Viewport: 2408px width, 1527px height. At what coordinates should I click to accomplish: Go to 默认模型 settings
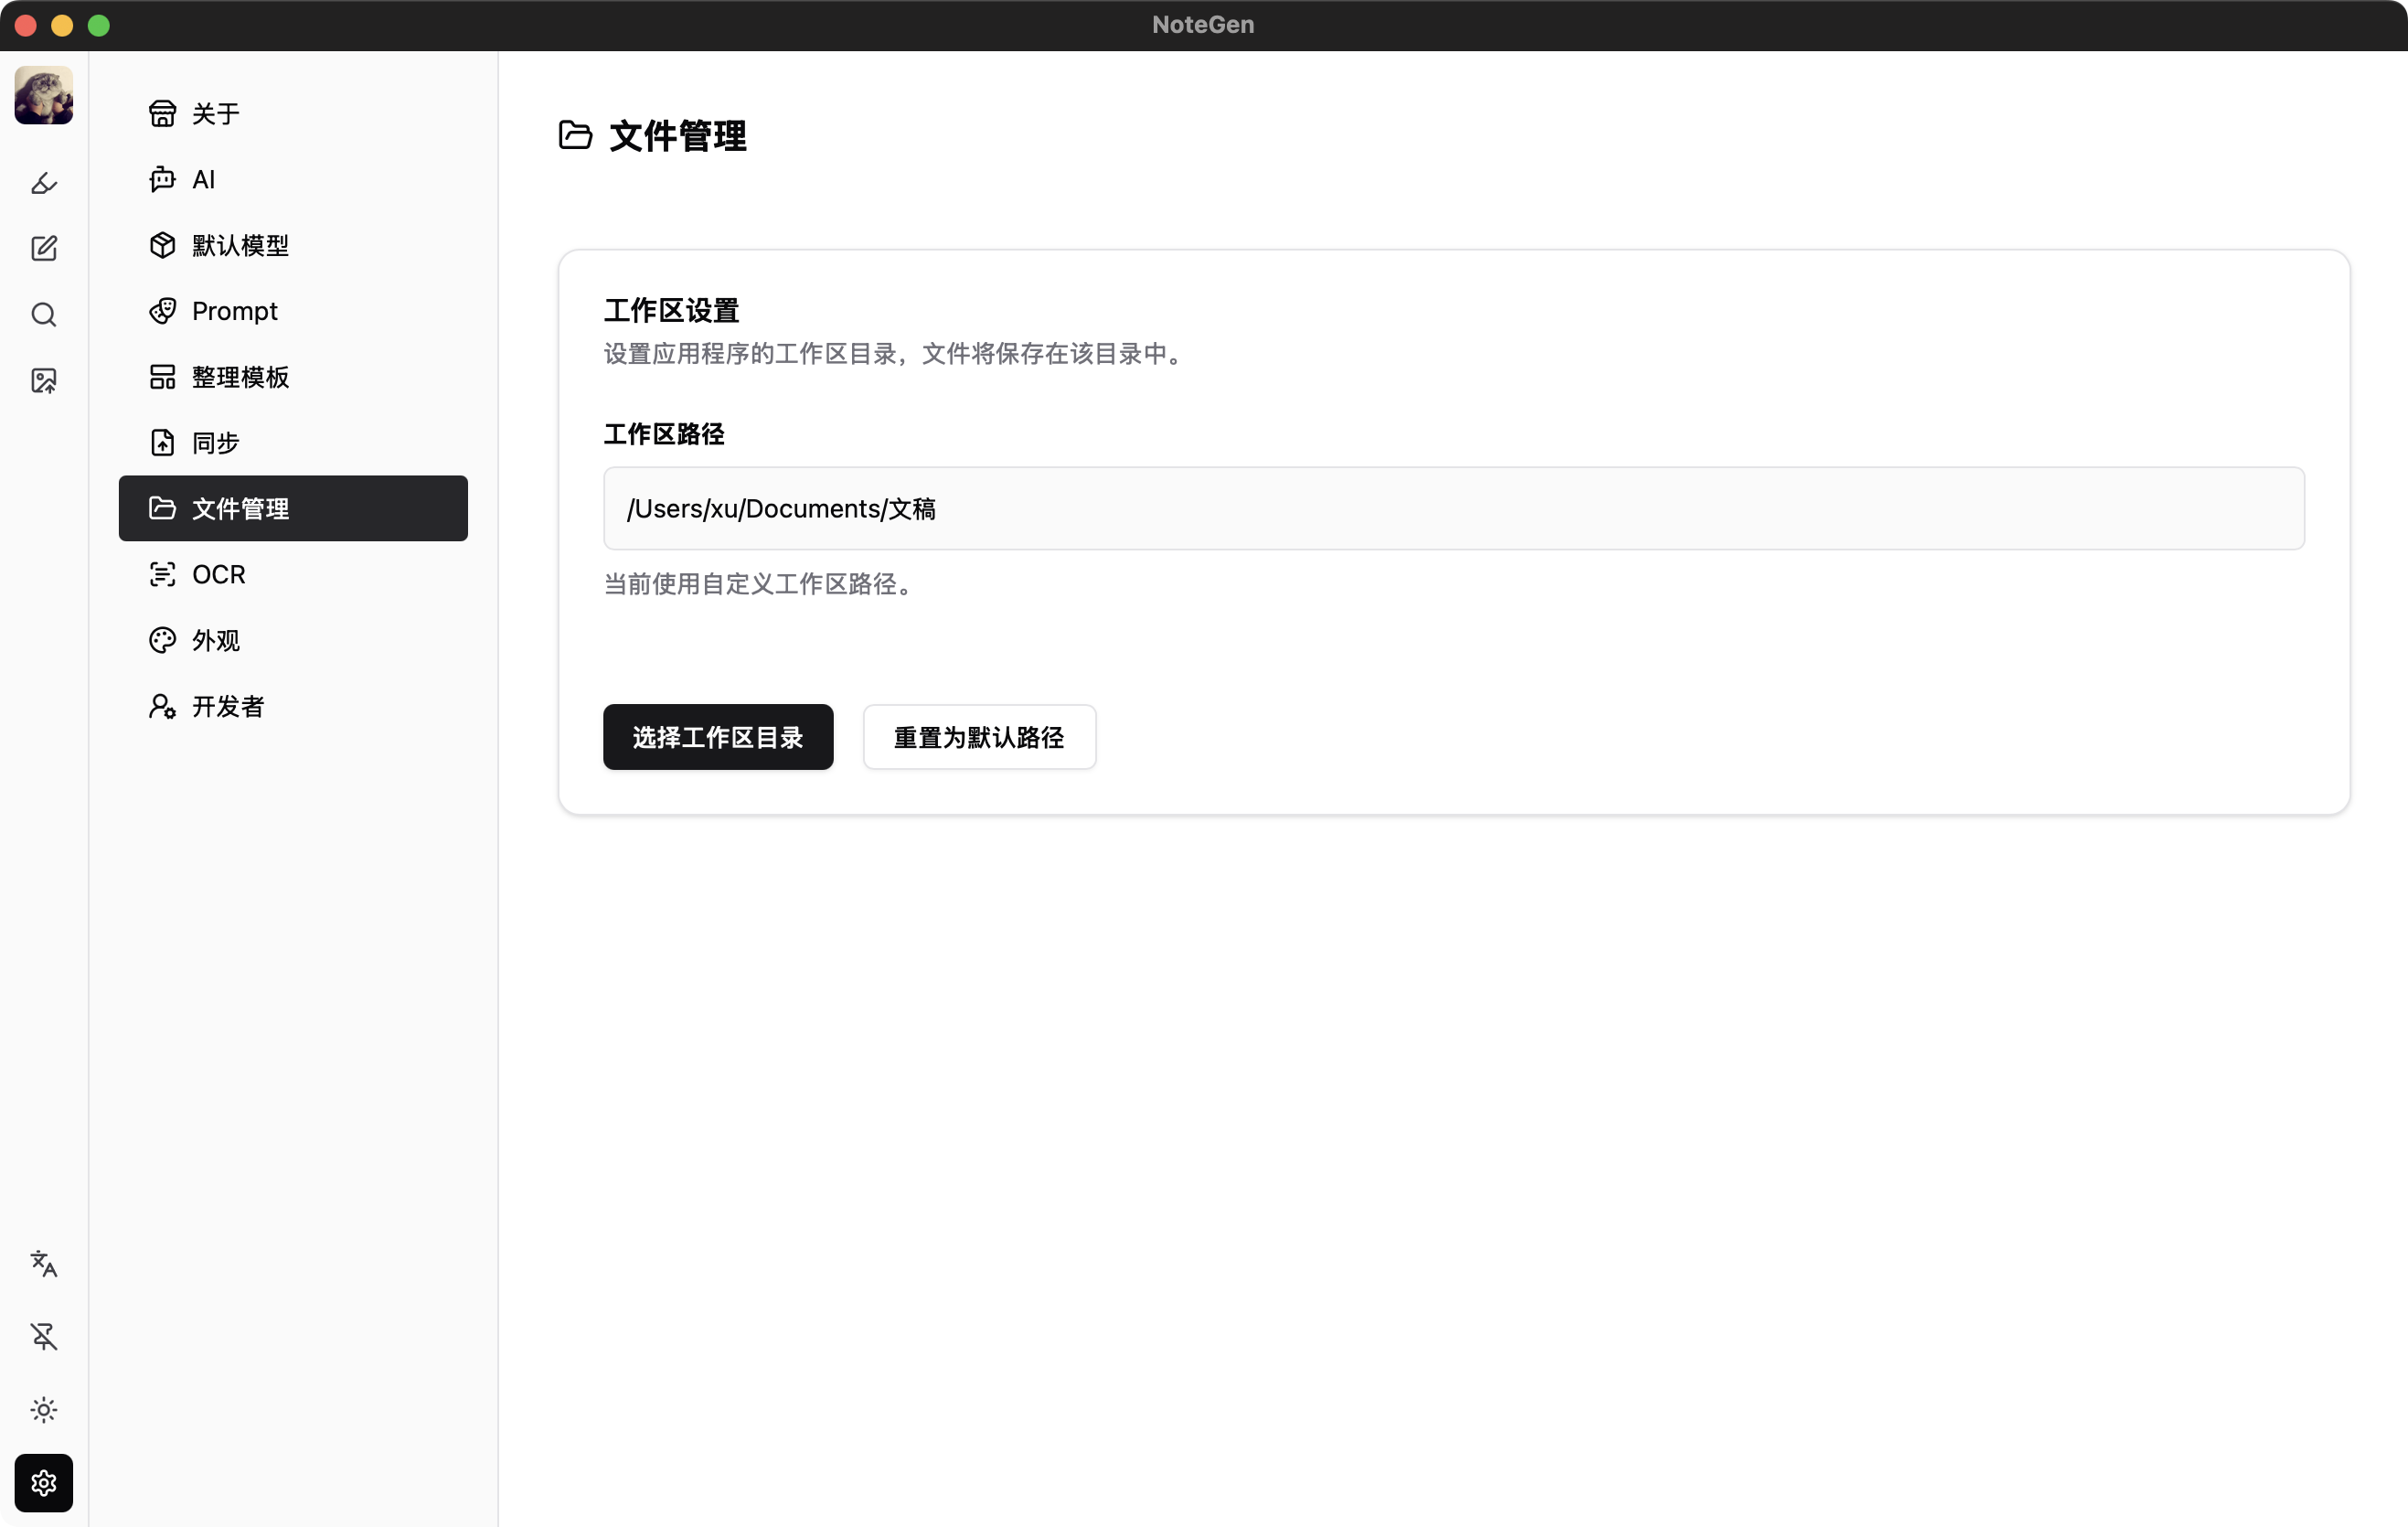(293, 246)
